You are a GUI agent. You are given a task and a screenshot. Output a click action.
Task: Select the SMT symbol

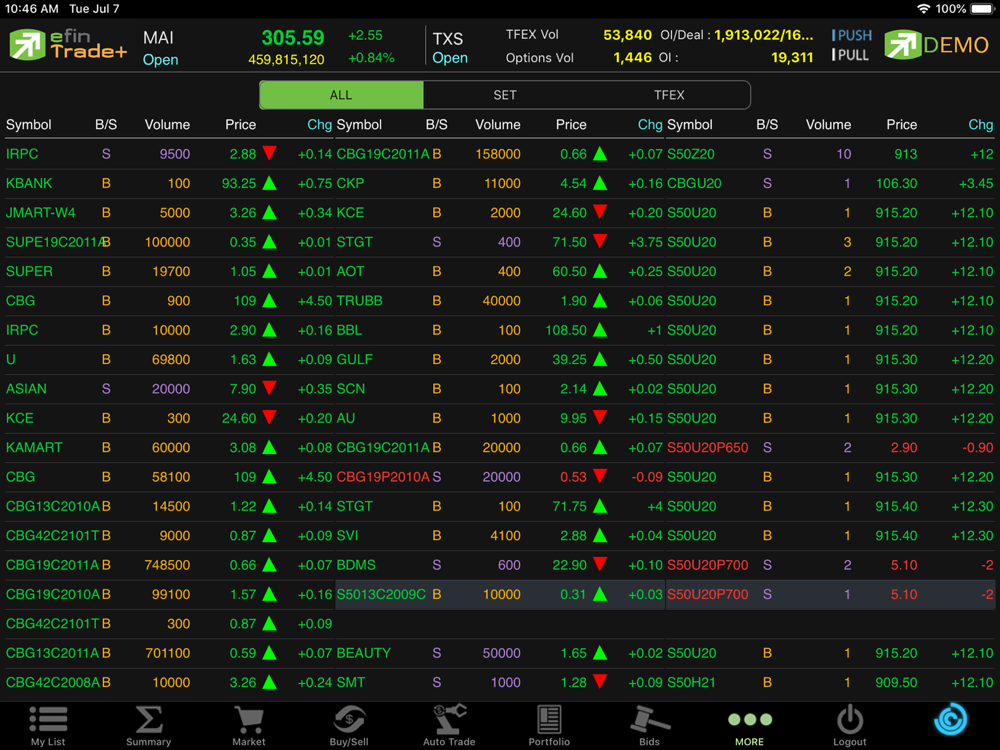pos(351,682)
